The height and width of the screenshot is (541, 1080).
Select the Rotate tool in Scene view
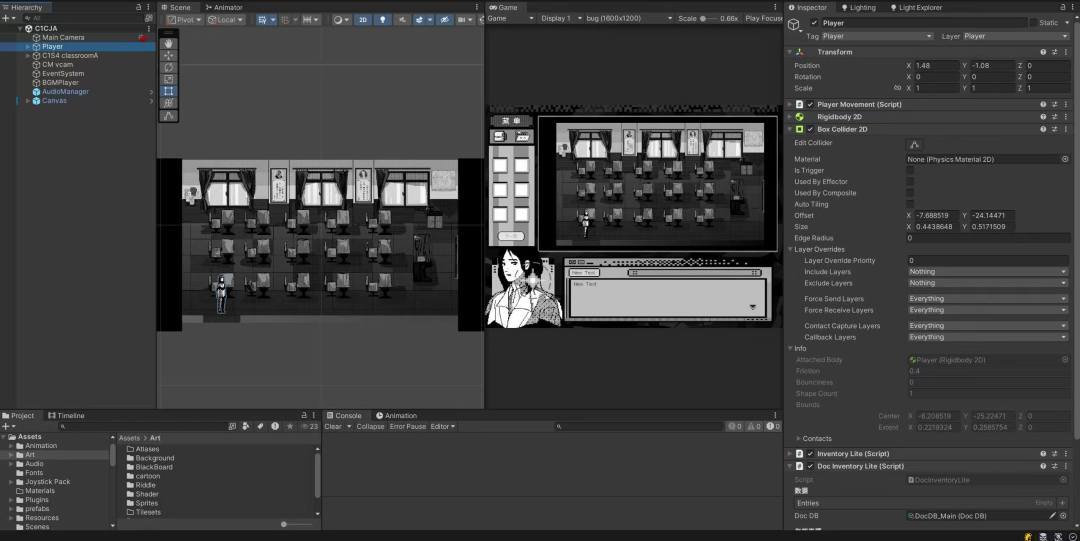click(x=168, y=67)
